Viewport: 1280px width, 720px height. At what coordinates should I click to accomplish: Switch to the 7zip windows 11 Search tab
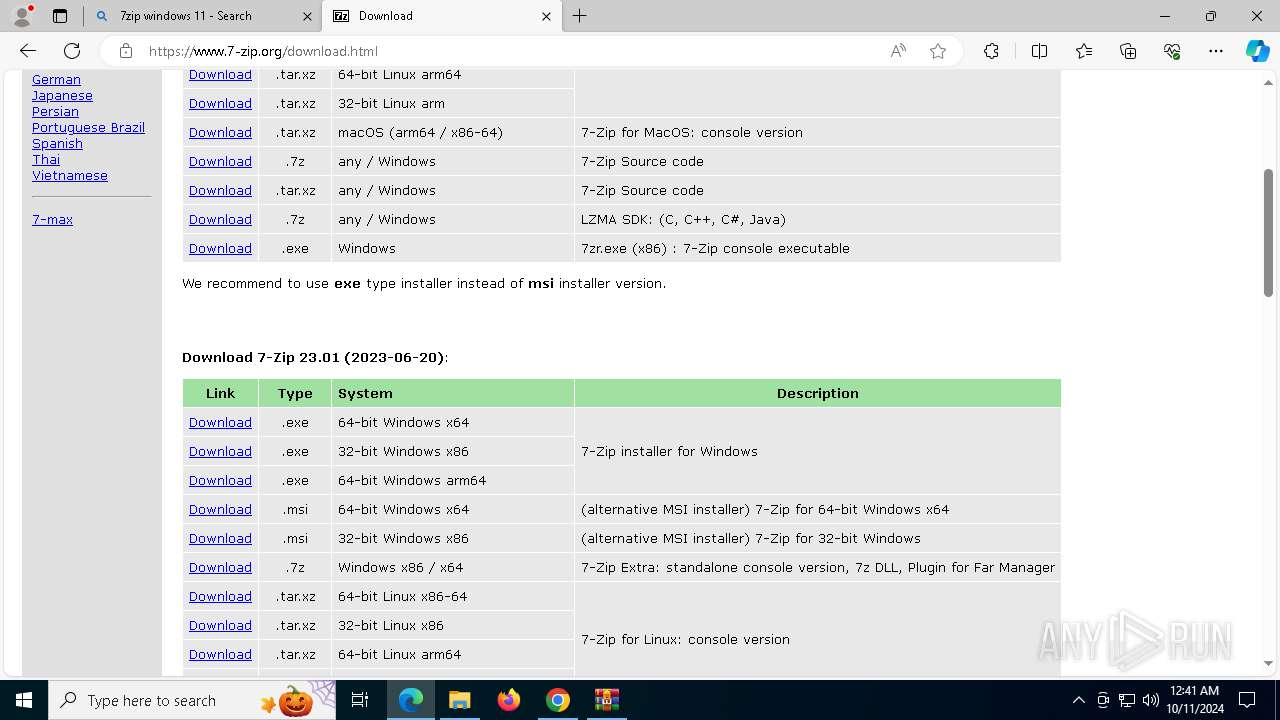tap(203, 16)
